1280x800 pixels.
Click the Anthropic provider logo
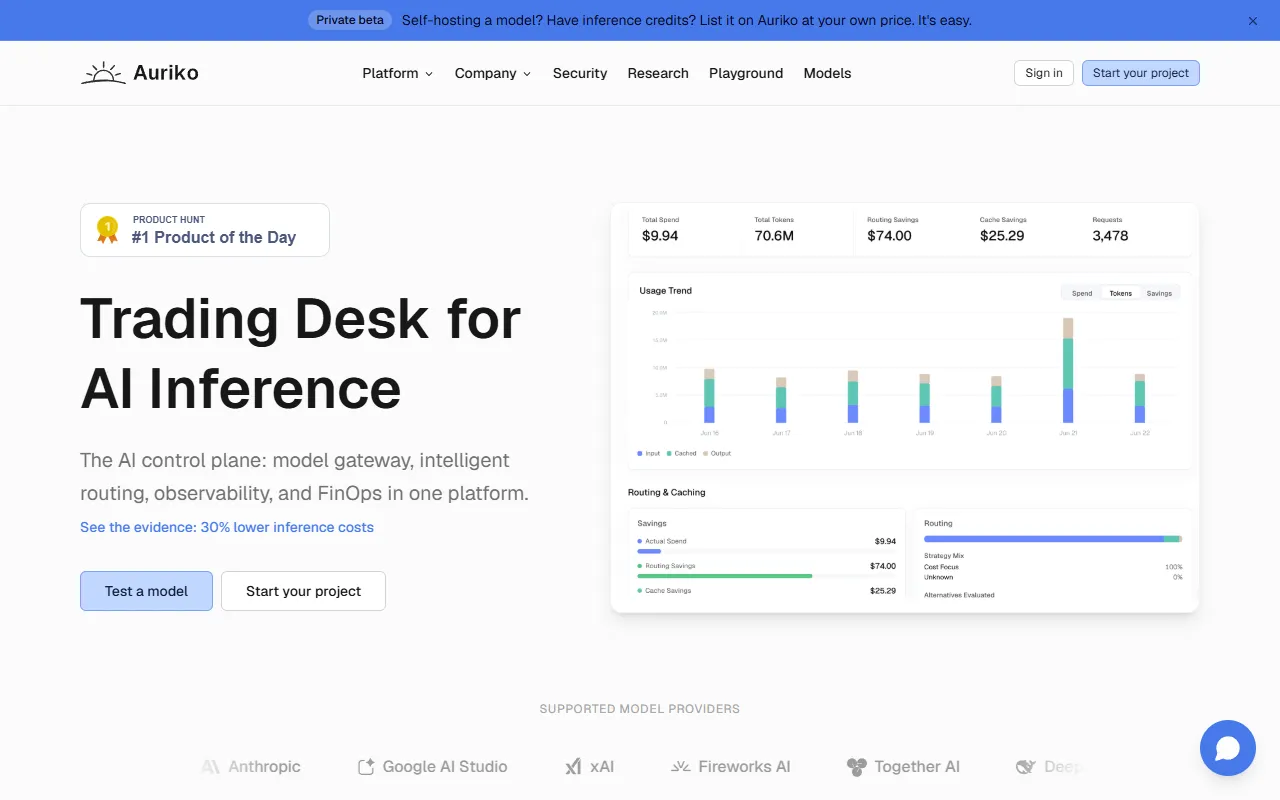coord(251,767)
